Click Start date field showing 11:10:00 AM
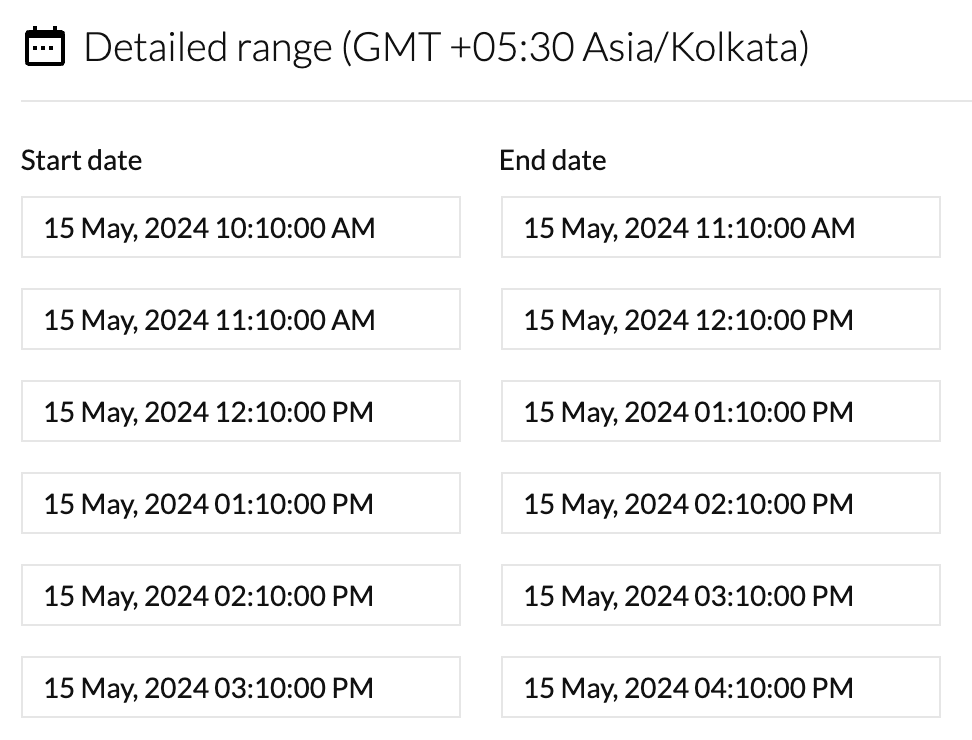The height and width of the screenshot is (740, 972). click(240, 319)
